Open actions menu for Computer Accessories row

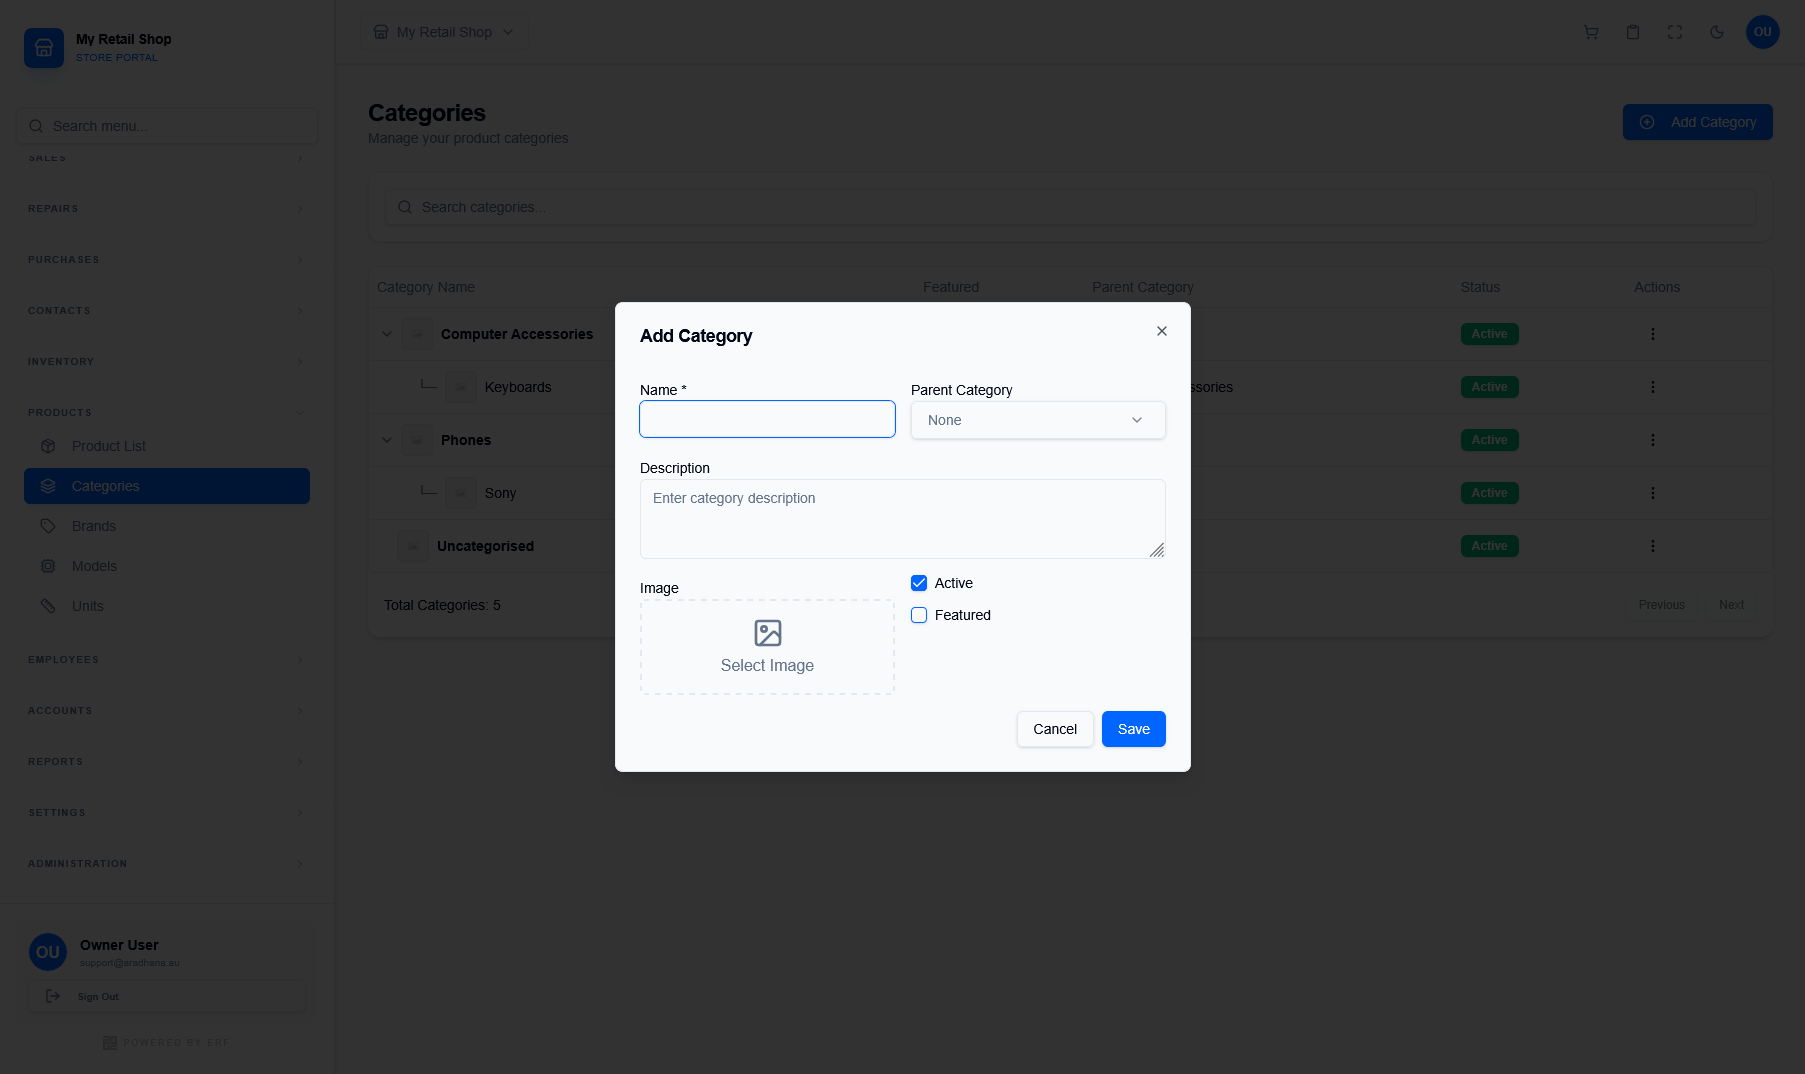click(x=1652, y=334)
